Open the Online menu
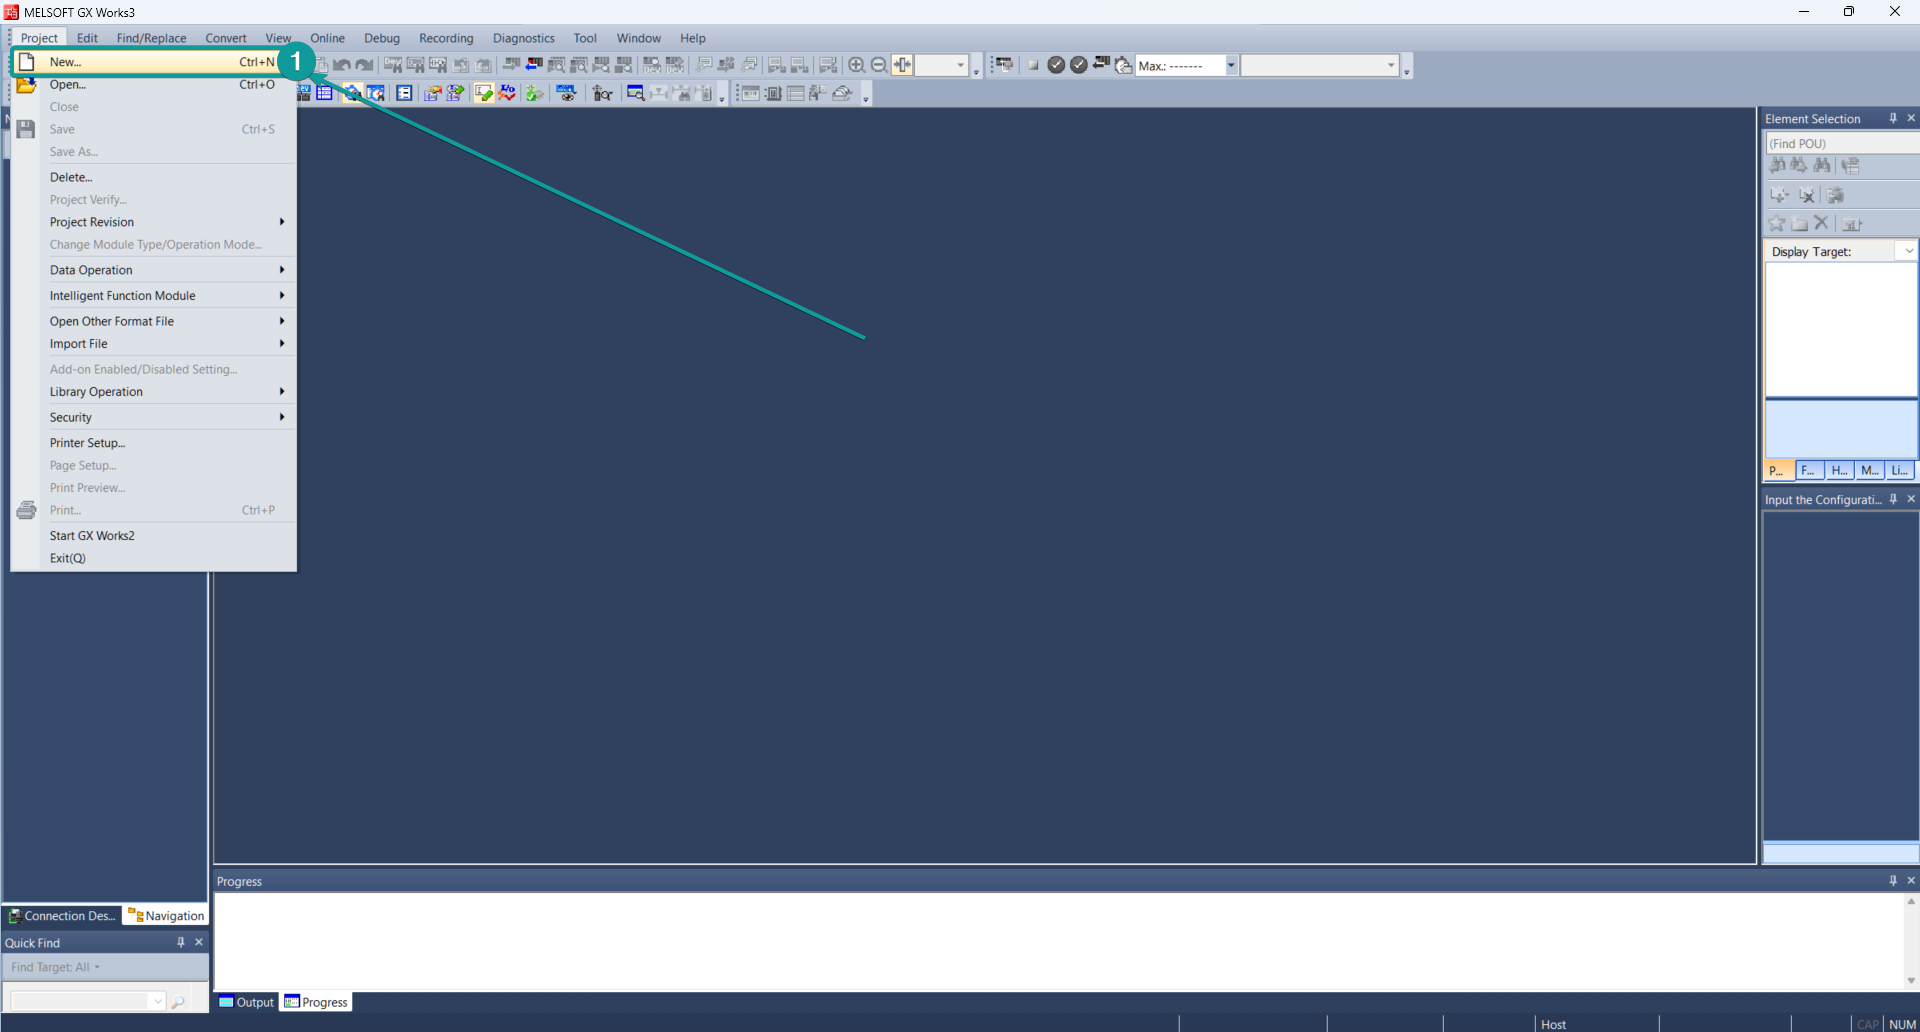This screenshot has height=1032, width=1920. coord(327,38)
